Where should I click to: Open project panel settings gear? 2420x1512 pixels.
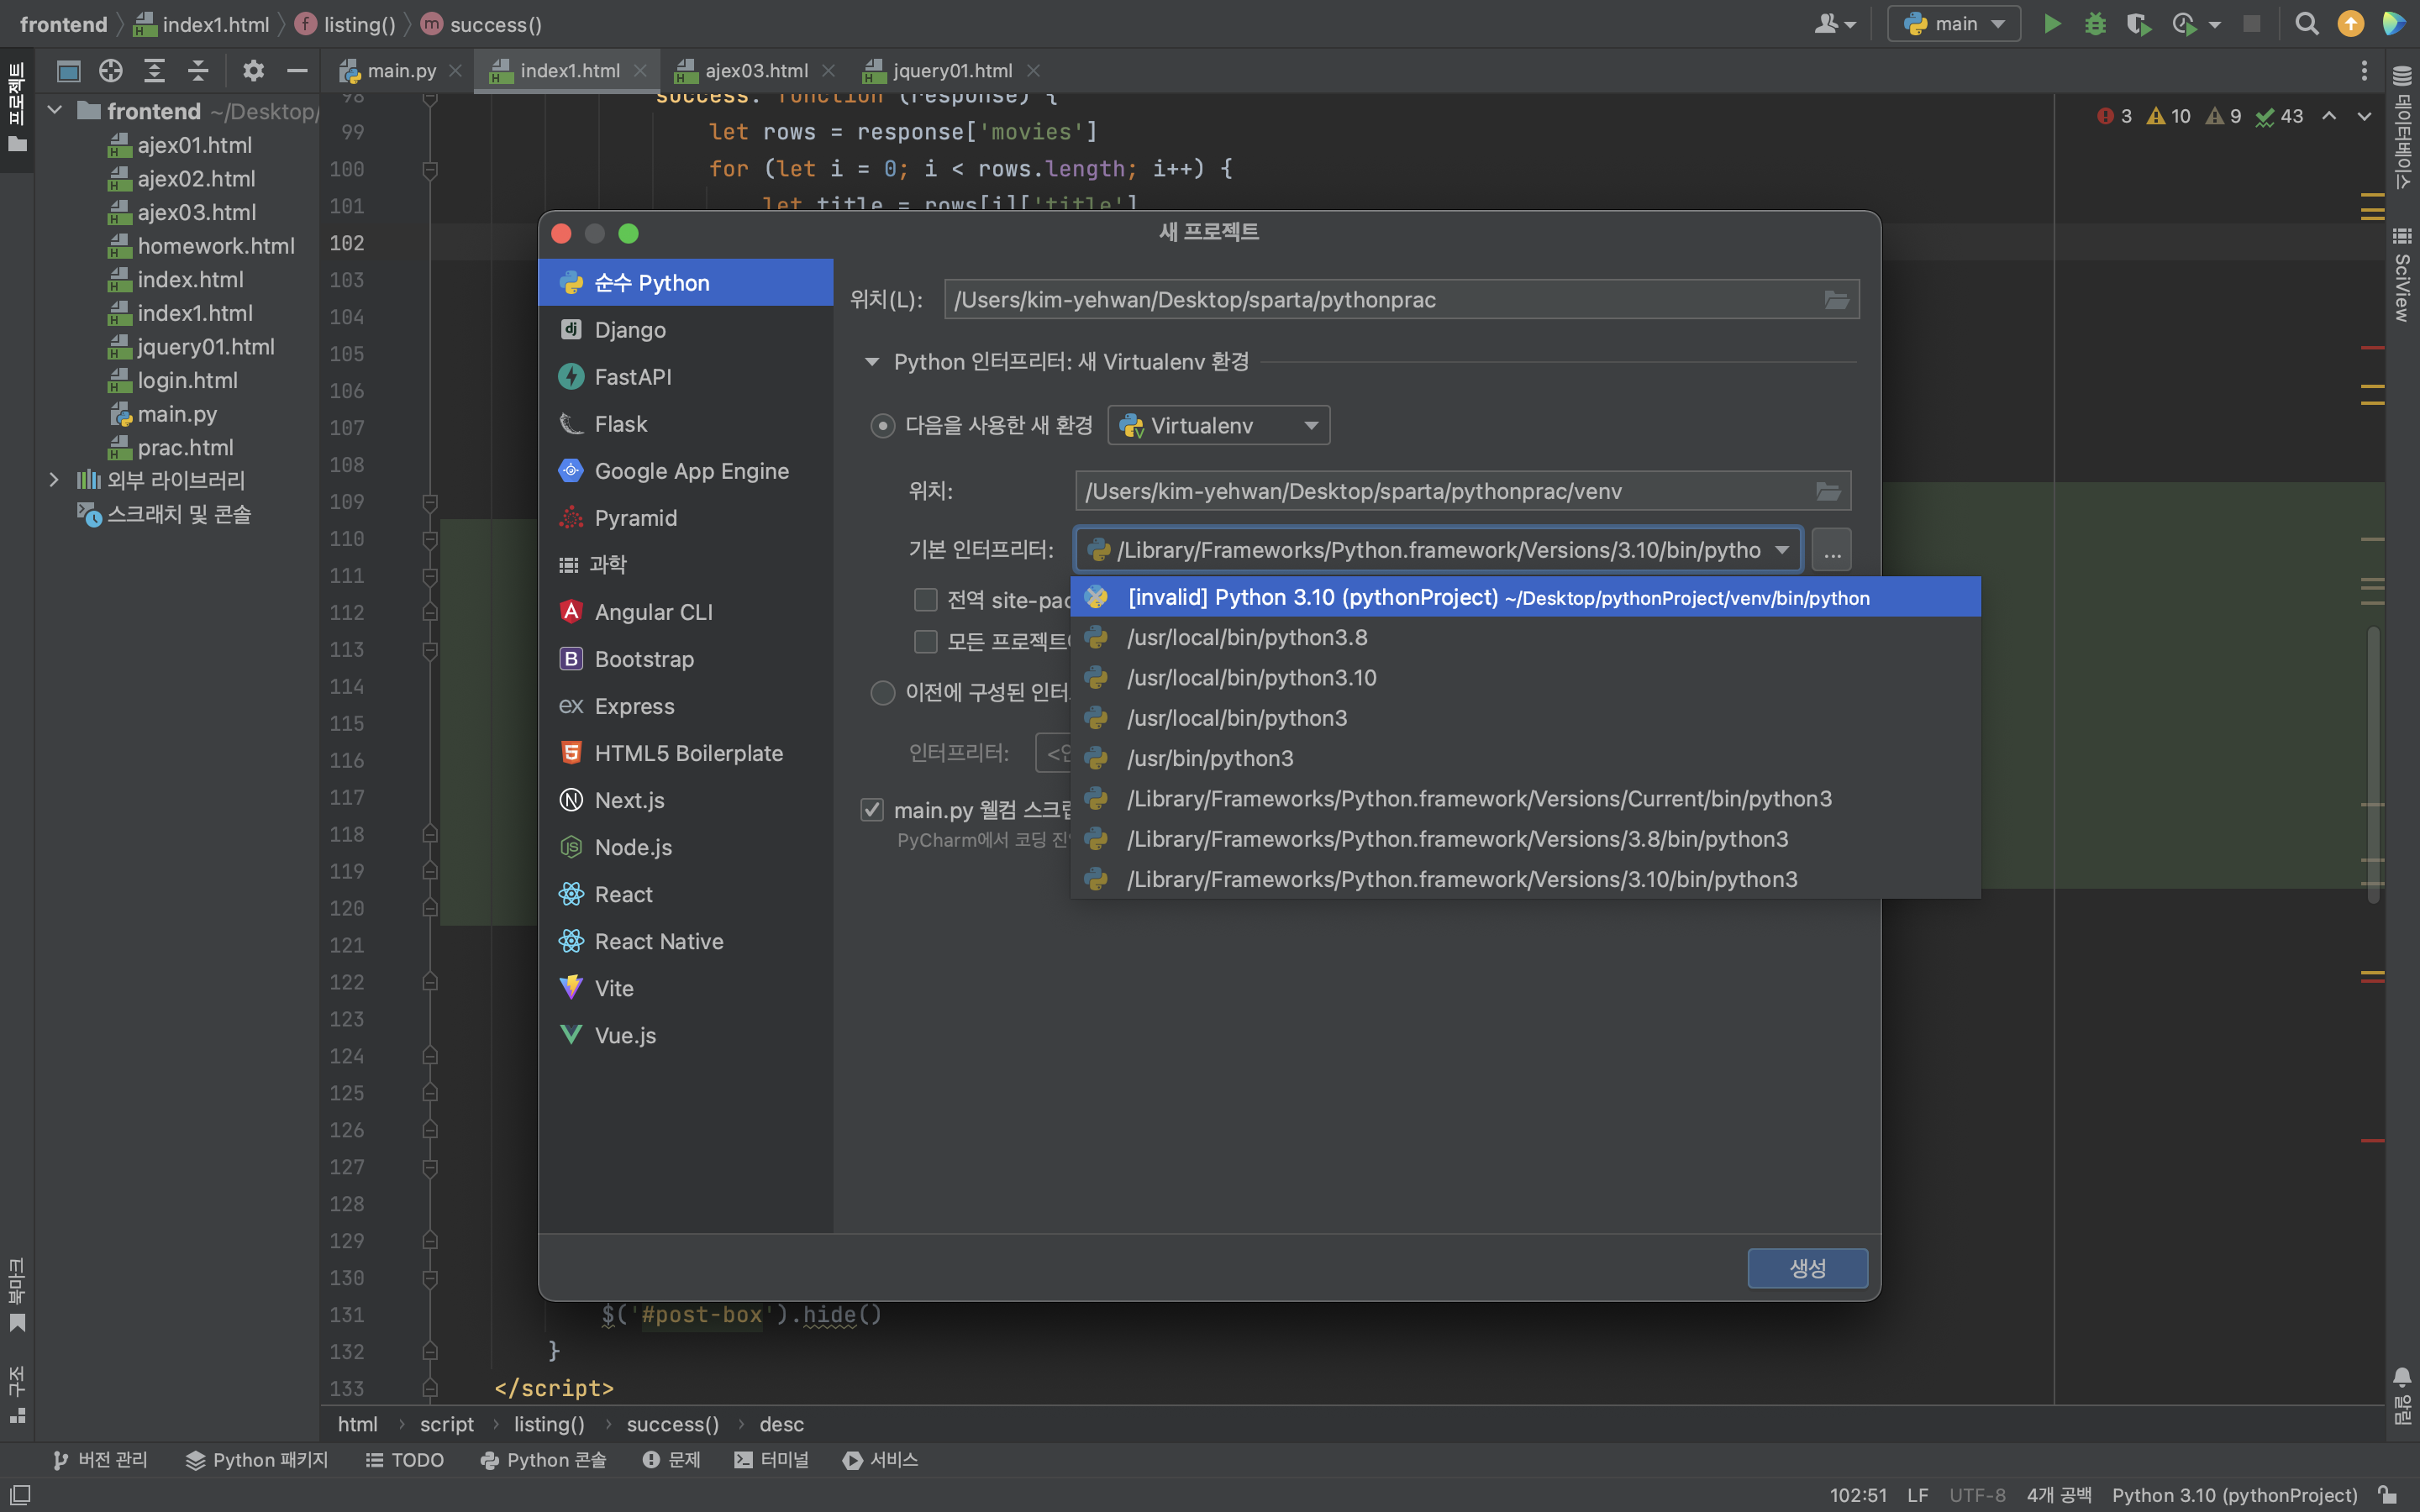(253, 71)
